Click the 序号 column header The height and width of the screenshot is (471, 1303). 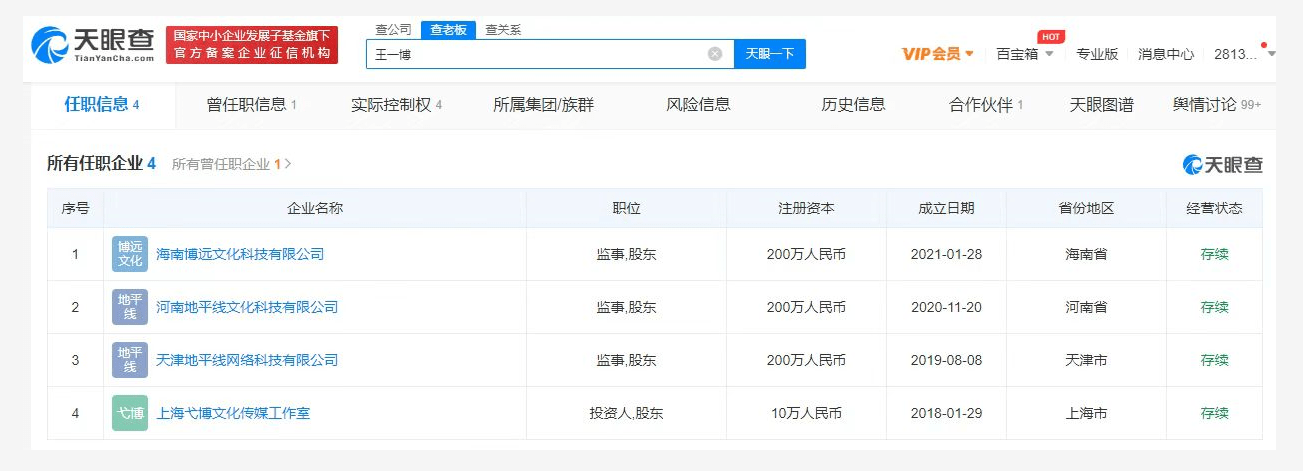point(75,208)
